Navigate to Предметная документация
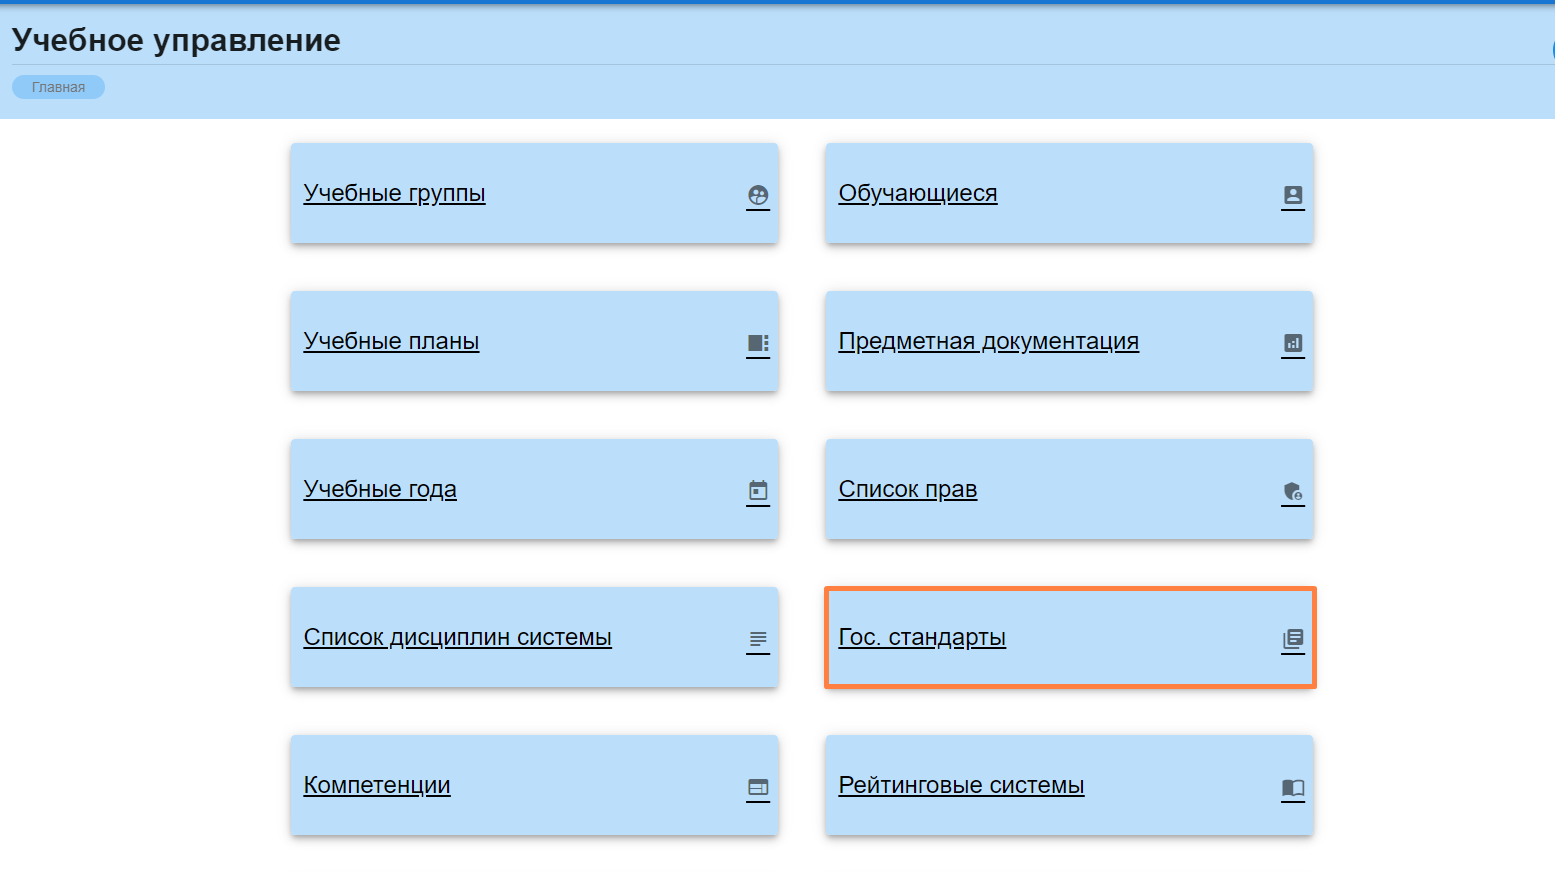This screenshot has height=872, width=1555. [x=988, y=341]
